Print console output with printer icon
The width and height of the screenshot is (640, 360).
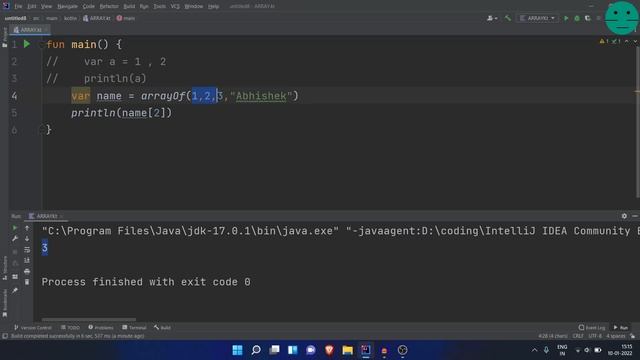27,271
